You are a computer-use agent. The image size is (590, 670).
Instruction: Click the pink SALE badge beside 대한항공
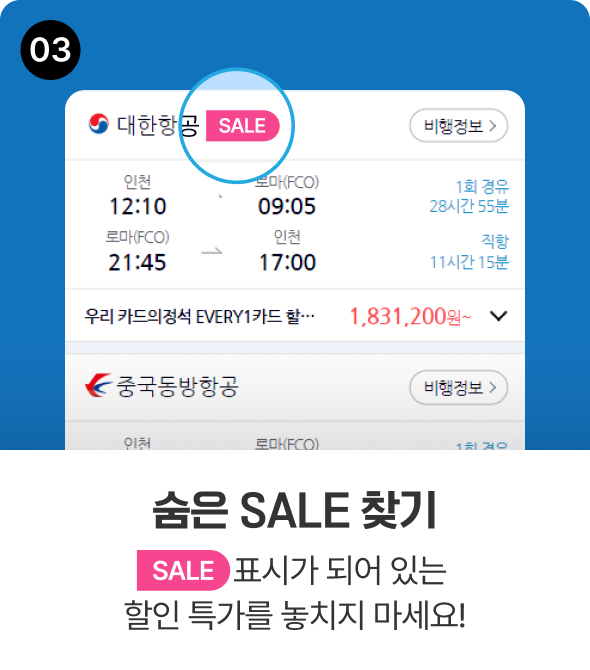point(243,126)
